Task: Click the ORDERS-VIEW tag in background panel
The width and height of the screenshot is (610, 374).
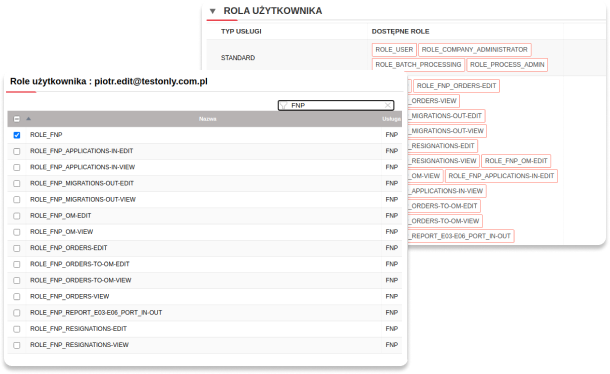Action: coord(433,101)
